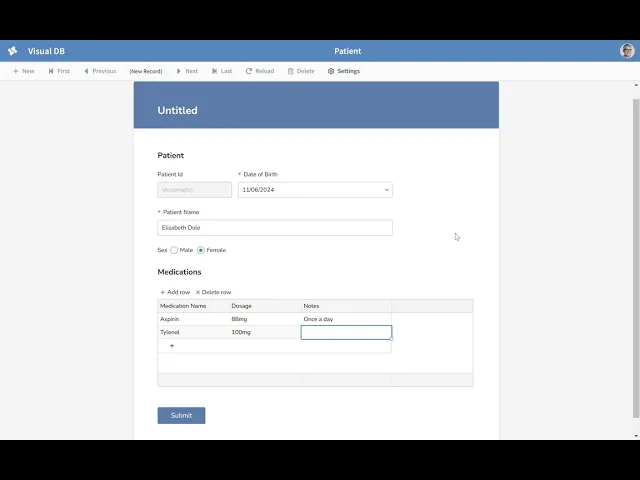Click the Date of Birth field value
This screenshot has height=480, width=640.
click(x=258, y=190)
